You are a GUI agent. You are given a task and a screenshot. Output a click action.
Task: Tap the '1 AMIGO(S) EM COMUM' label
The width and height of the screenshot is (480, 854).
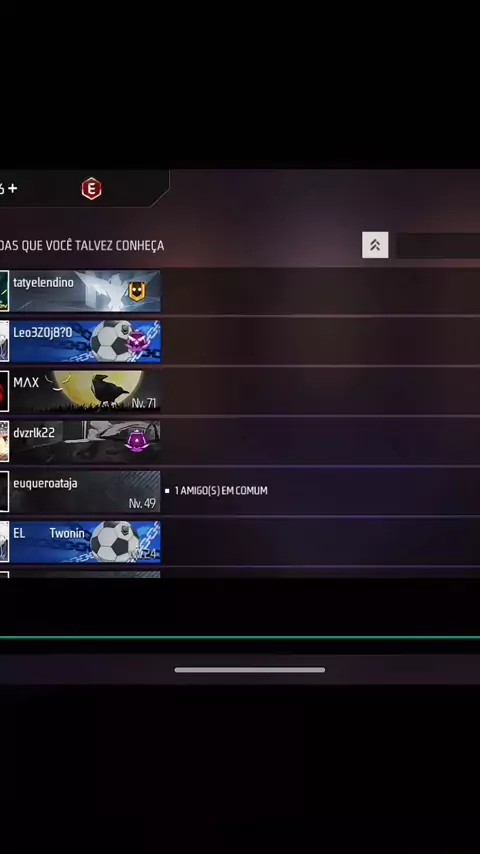click(221, 491)
